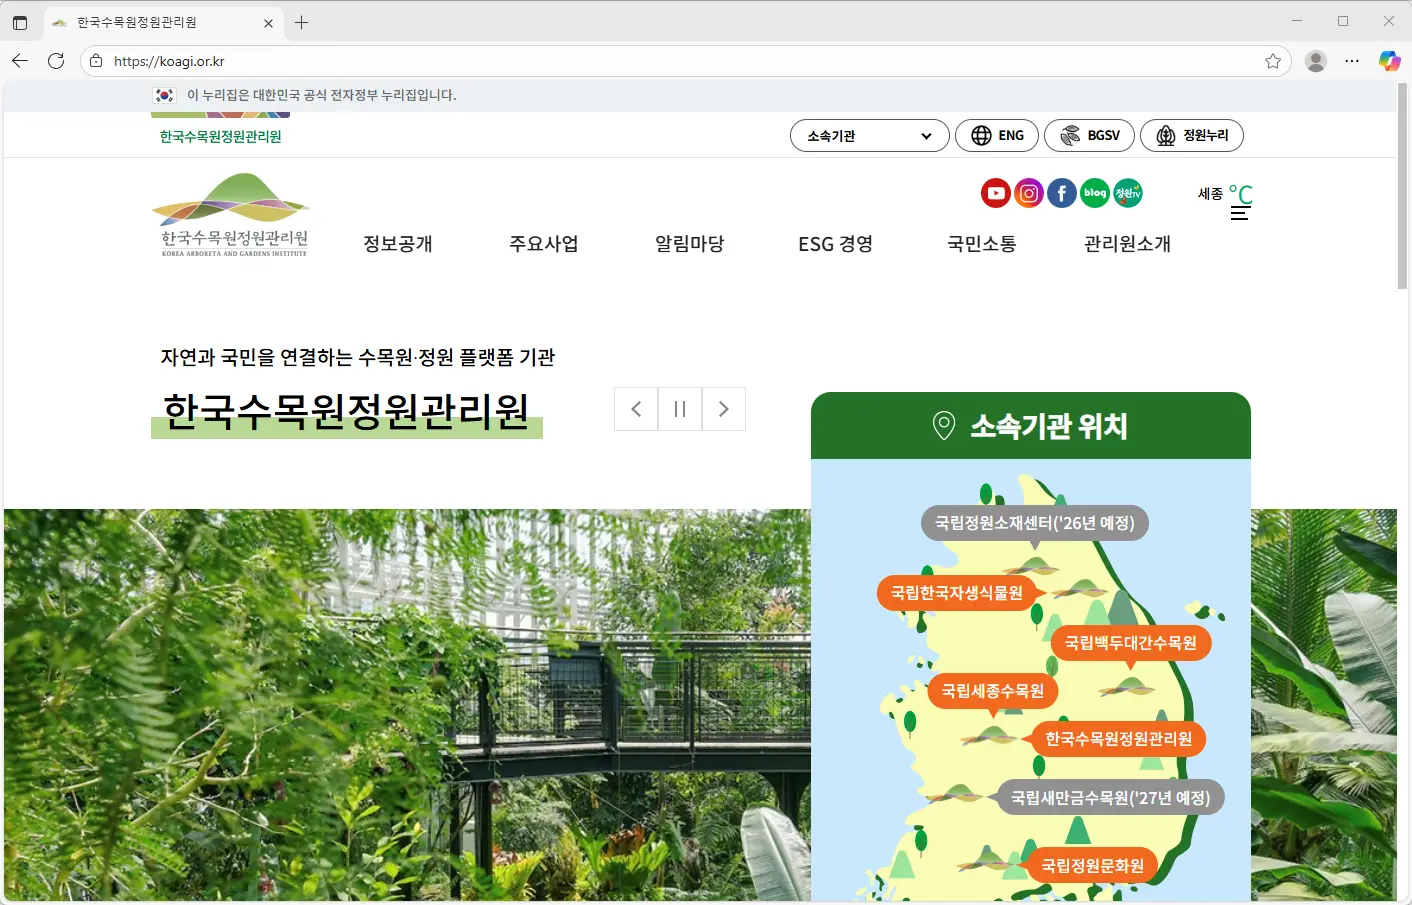
Task: Open the YouTube channel icon
Action: point(996,193)
